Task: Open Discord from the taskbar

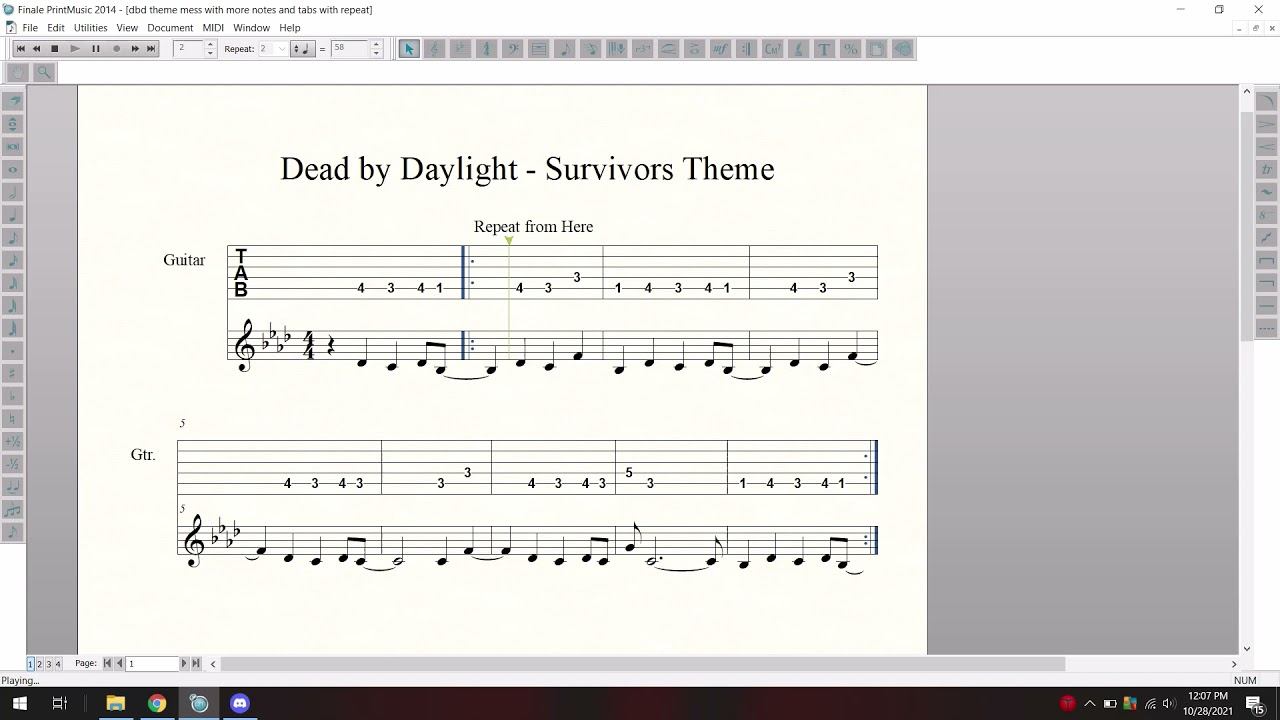Action: coord(240,703)
